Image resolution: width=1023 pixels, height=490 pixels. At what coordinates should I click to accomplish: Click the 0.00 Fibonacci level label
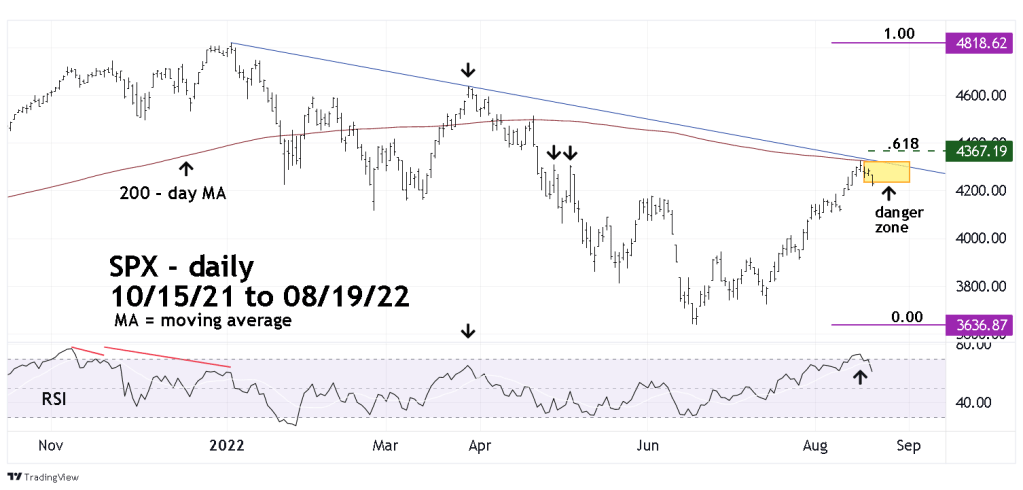(x=906, y=317)
